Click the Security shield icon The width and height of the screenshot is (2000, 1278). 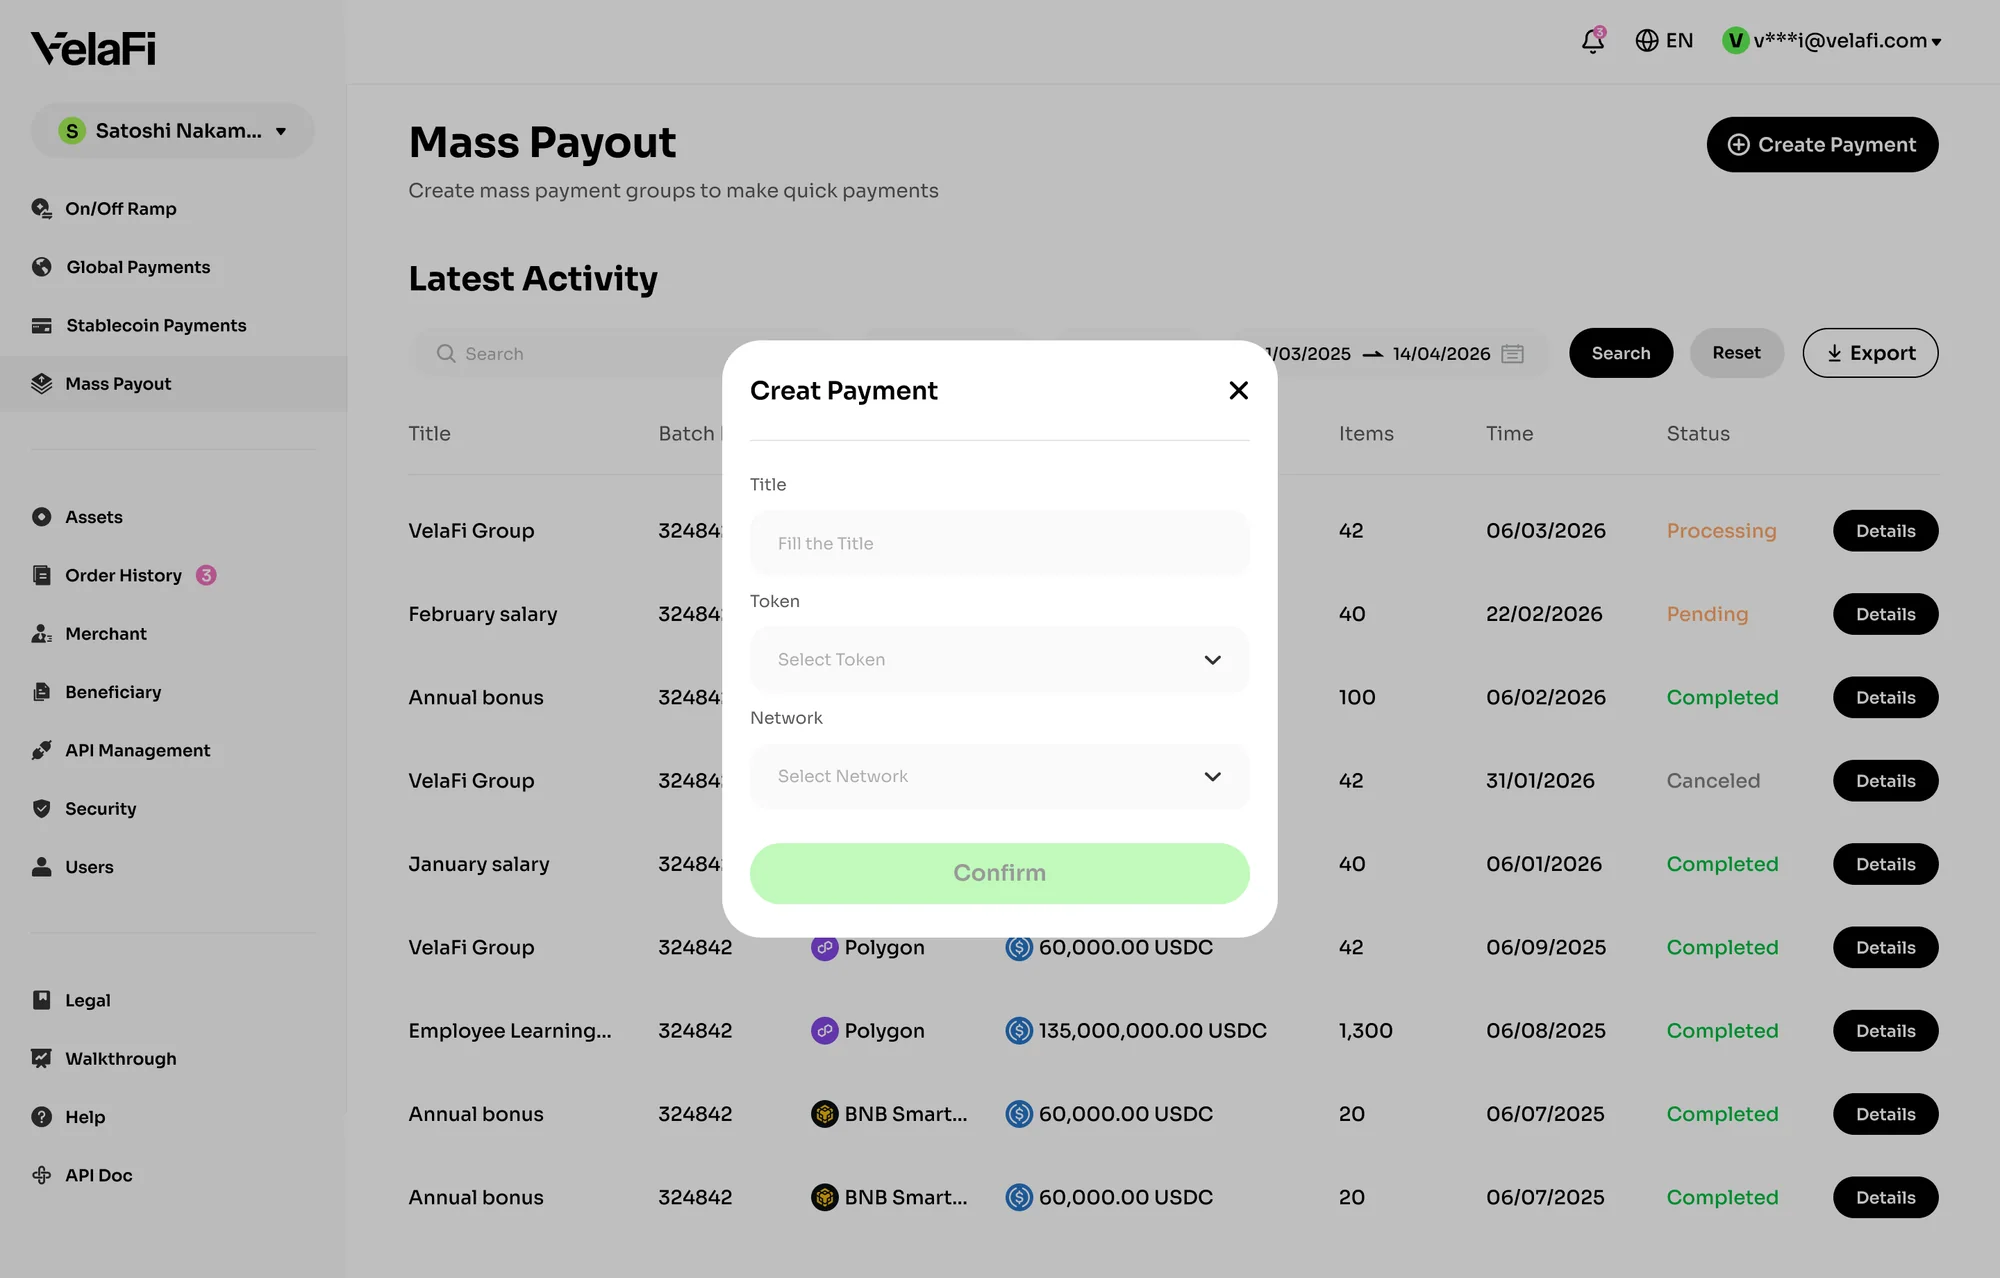(x=41, y=809)
